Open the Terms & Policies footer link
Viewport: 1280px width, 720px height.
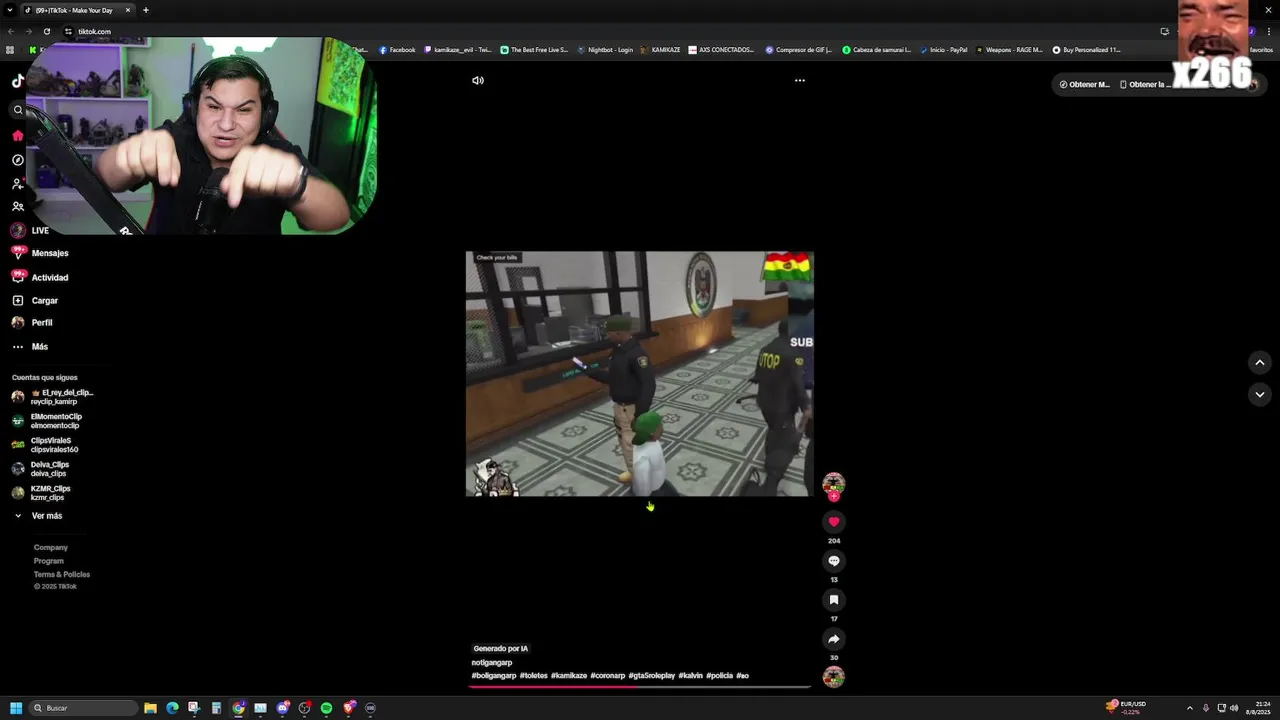pyautogui.click(x=62, y=575)
